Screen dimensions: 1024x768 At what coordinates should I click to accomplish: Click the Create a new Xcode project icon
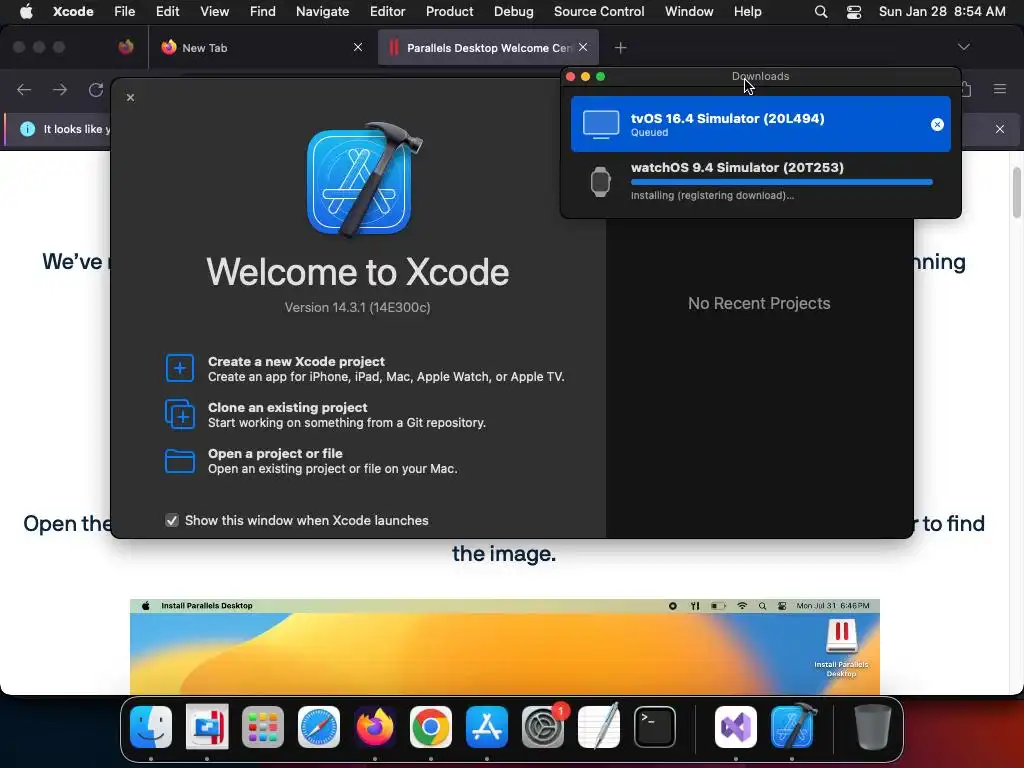180,368
